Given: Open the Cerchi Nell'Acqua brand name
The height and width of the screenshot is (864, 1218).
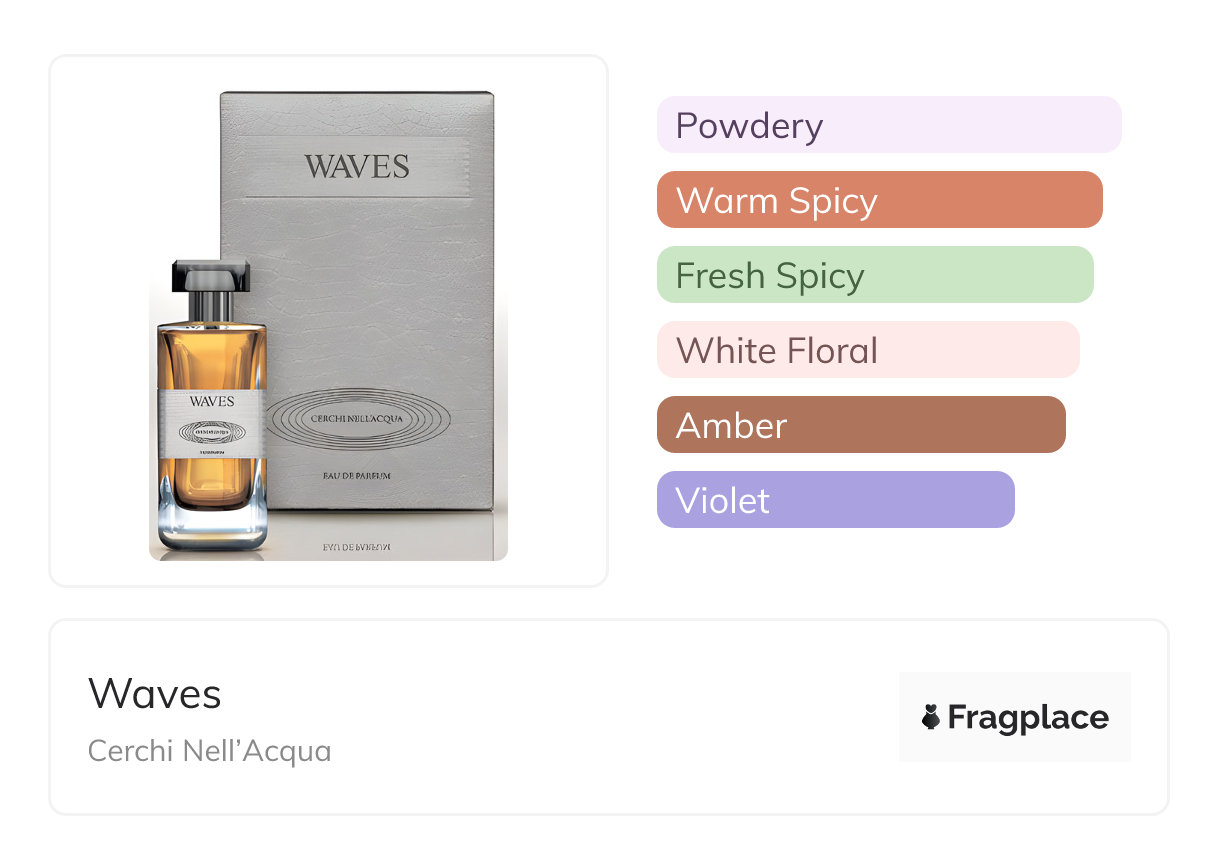Looking at the screenshot, I should [209, 751].
